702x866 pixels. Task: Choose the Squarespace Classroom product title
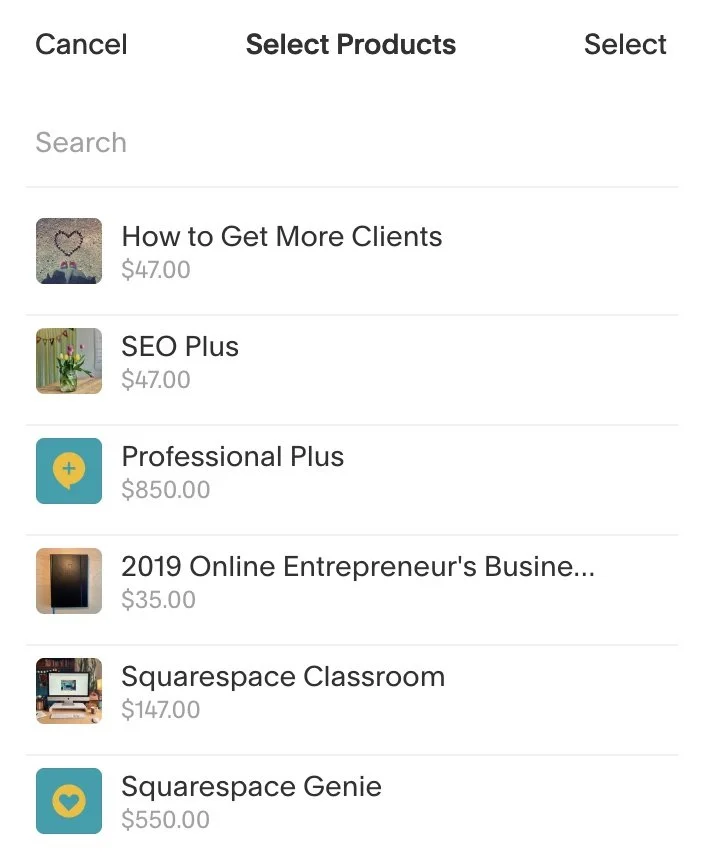click(283, 677)
